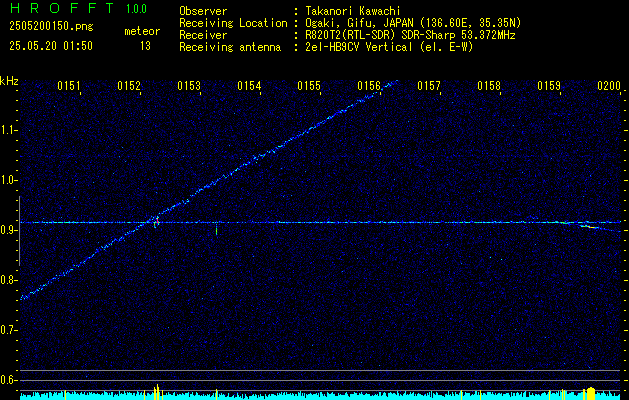Click the 0200 time axis label
Screen dimensions: 629x400
point(609,86)
